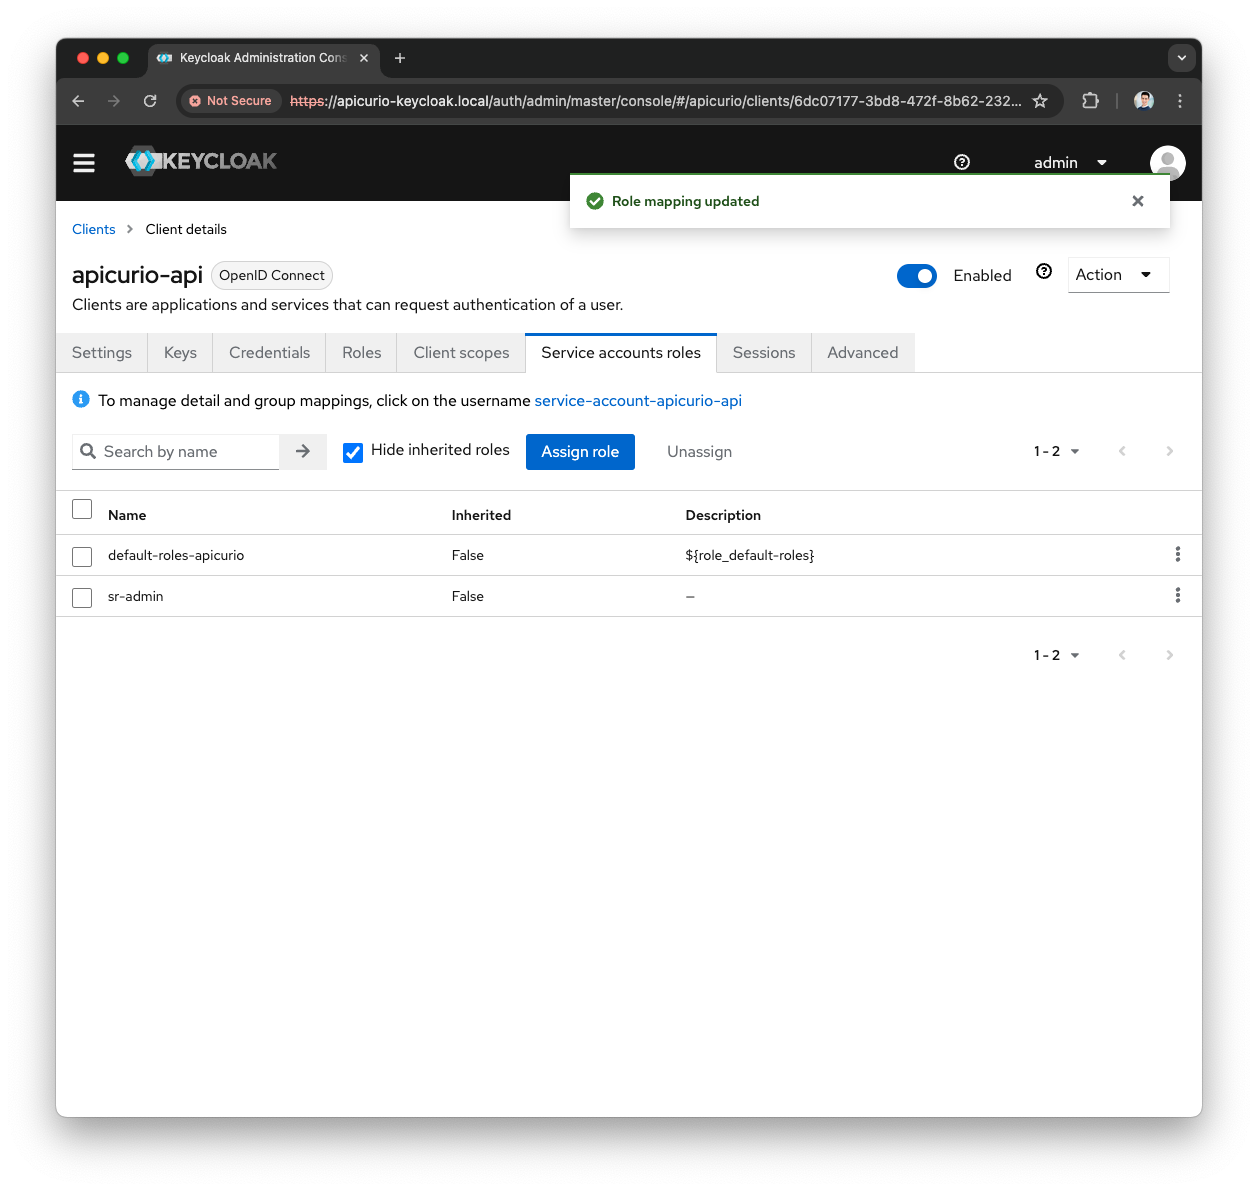1258x1191 pixels.
Task: Click the Unassign button
Action: click(699, 452)
